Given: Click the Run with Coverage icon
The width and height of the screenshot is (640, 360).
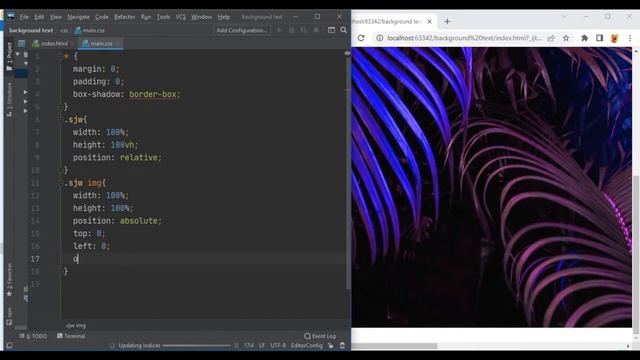Looking at the screenshot, I should [x=304, y=30].
